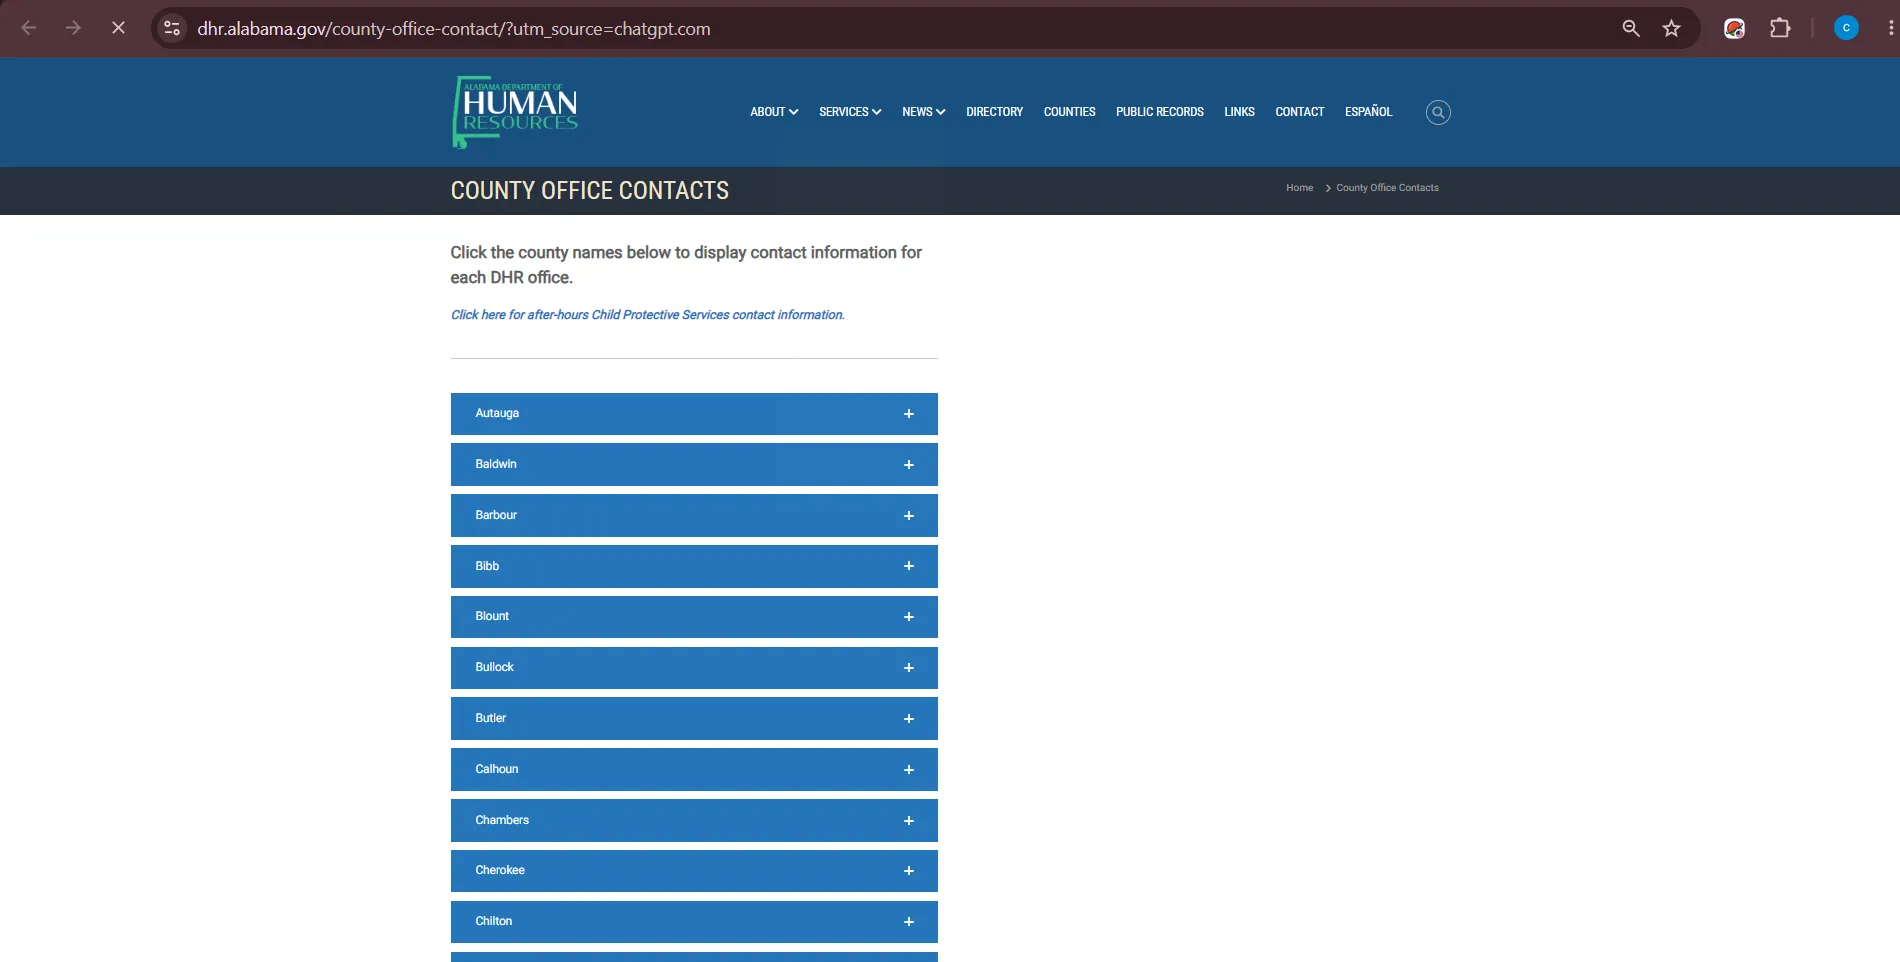
Task: Click the plus icon on Baldwin row
Action: coord(909,465)
